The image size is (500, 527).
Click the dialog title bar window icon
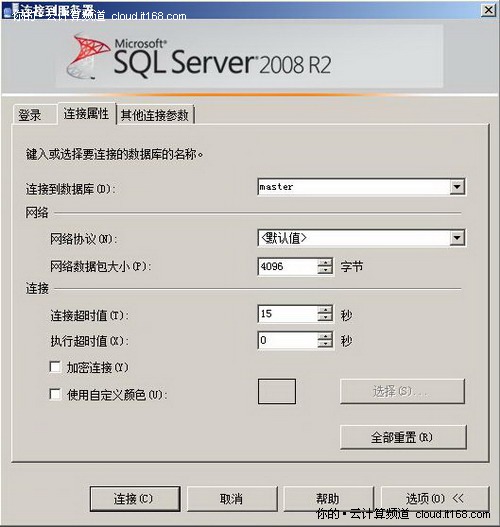pyautogui.click(x=7, y=11)
